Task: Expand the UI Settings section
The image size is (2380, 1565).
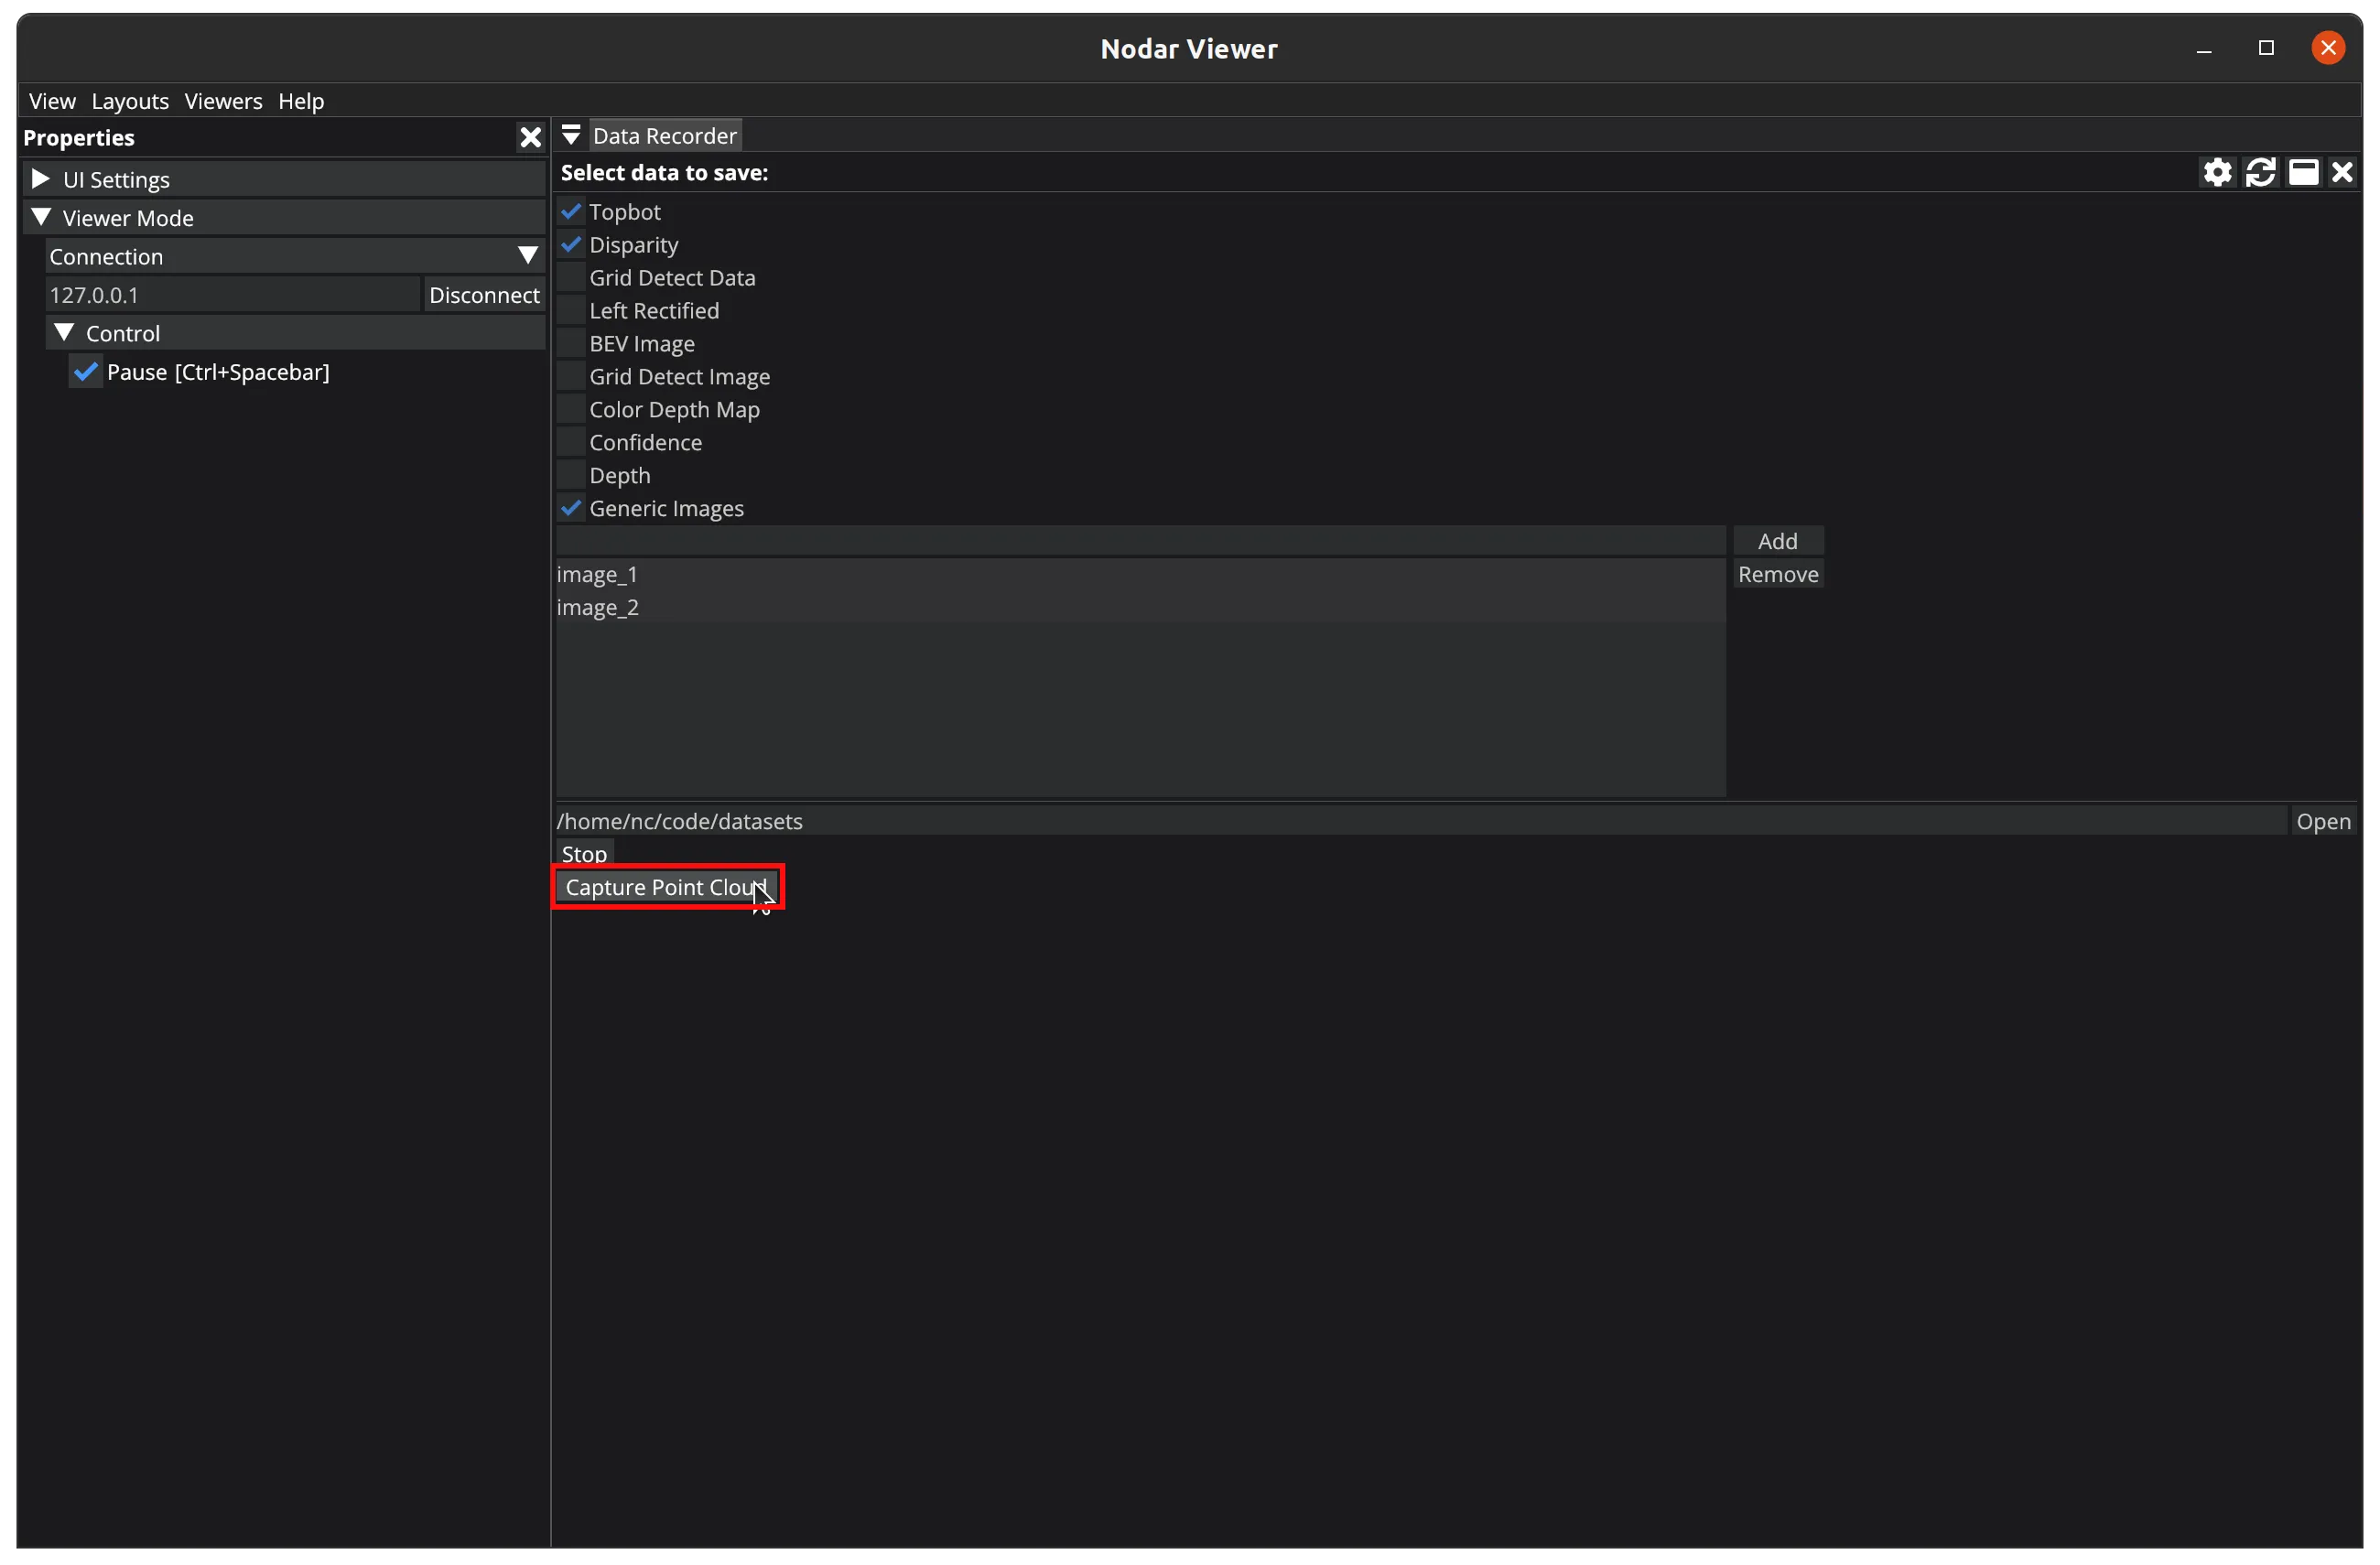Action: point(41,179)
